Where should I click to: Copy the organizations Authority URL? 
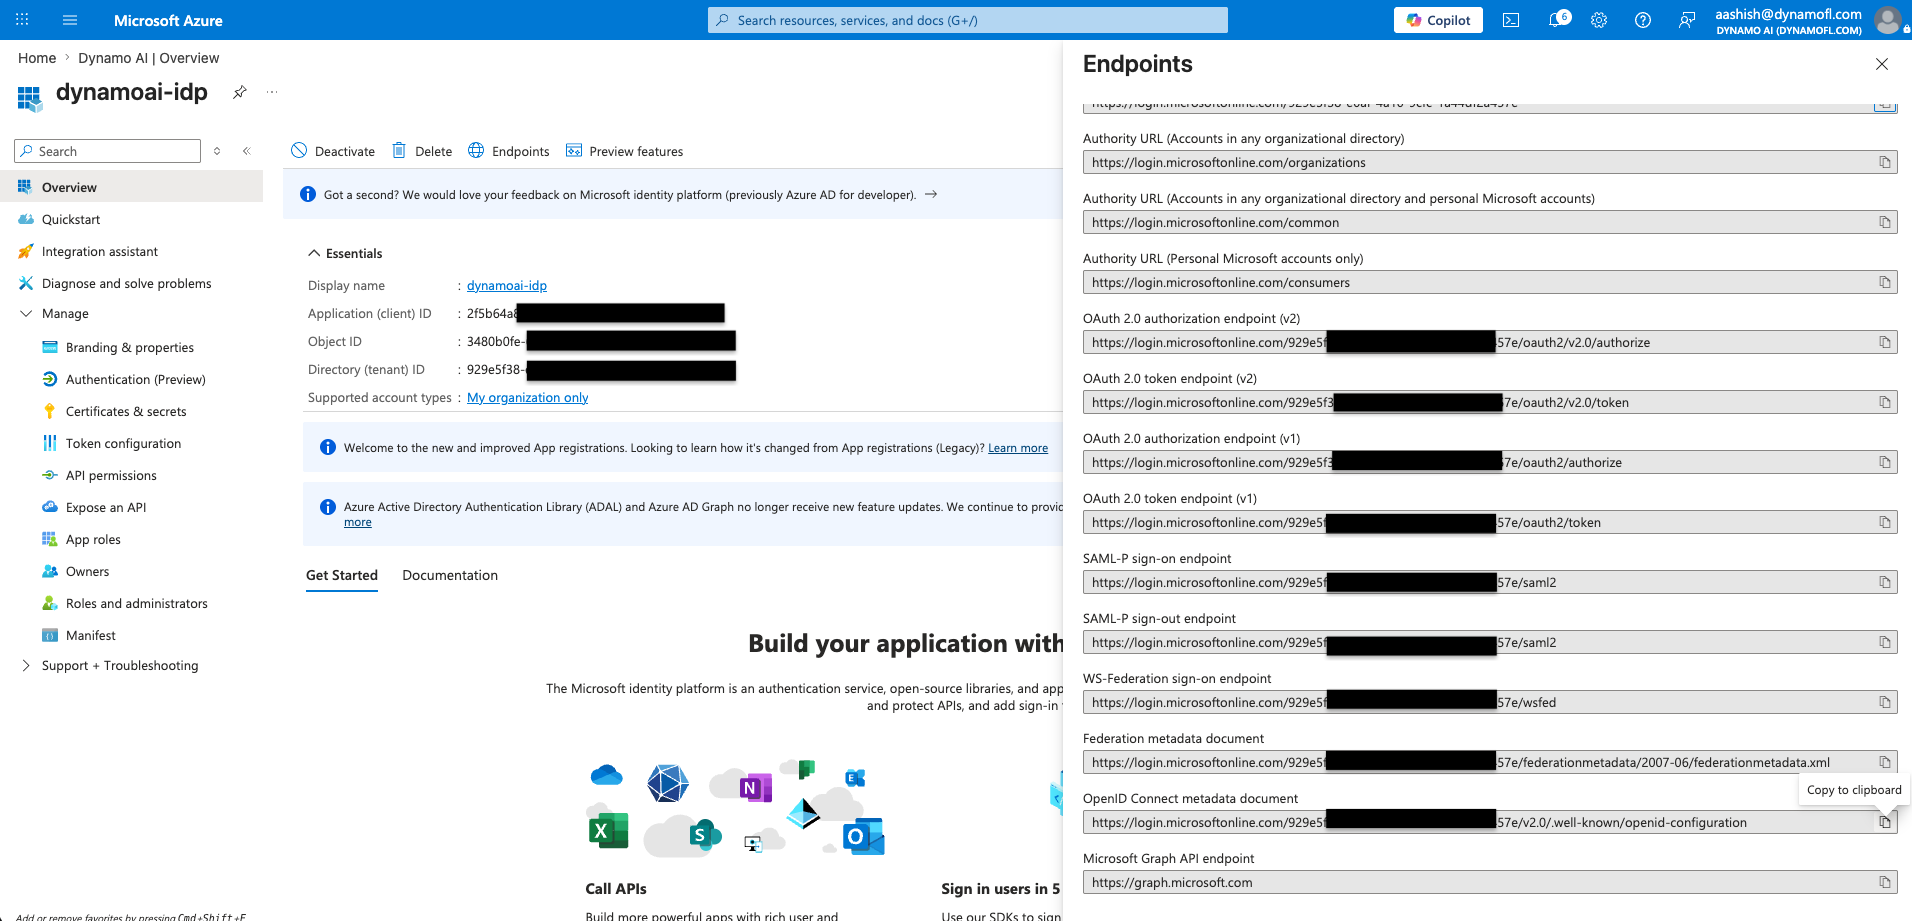(1885, 162)
